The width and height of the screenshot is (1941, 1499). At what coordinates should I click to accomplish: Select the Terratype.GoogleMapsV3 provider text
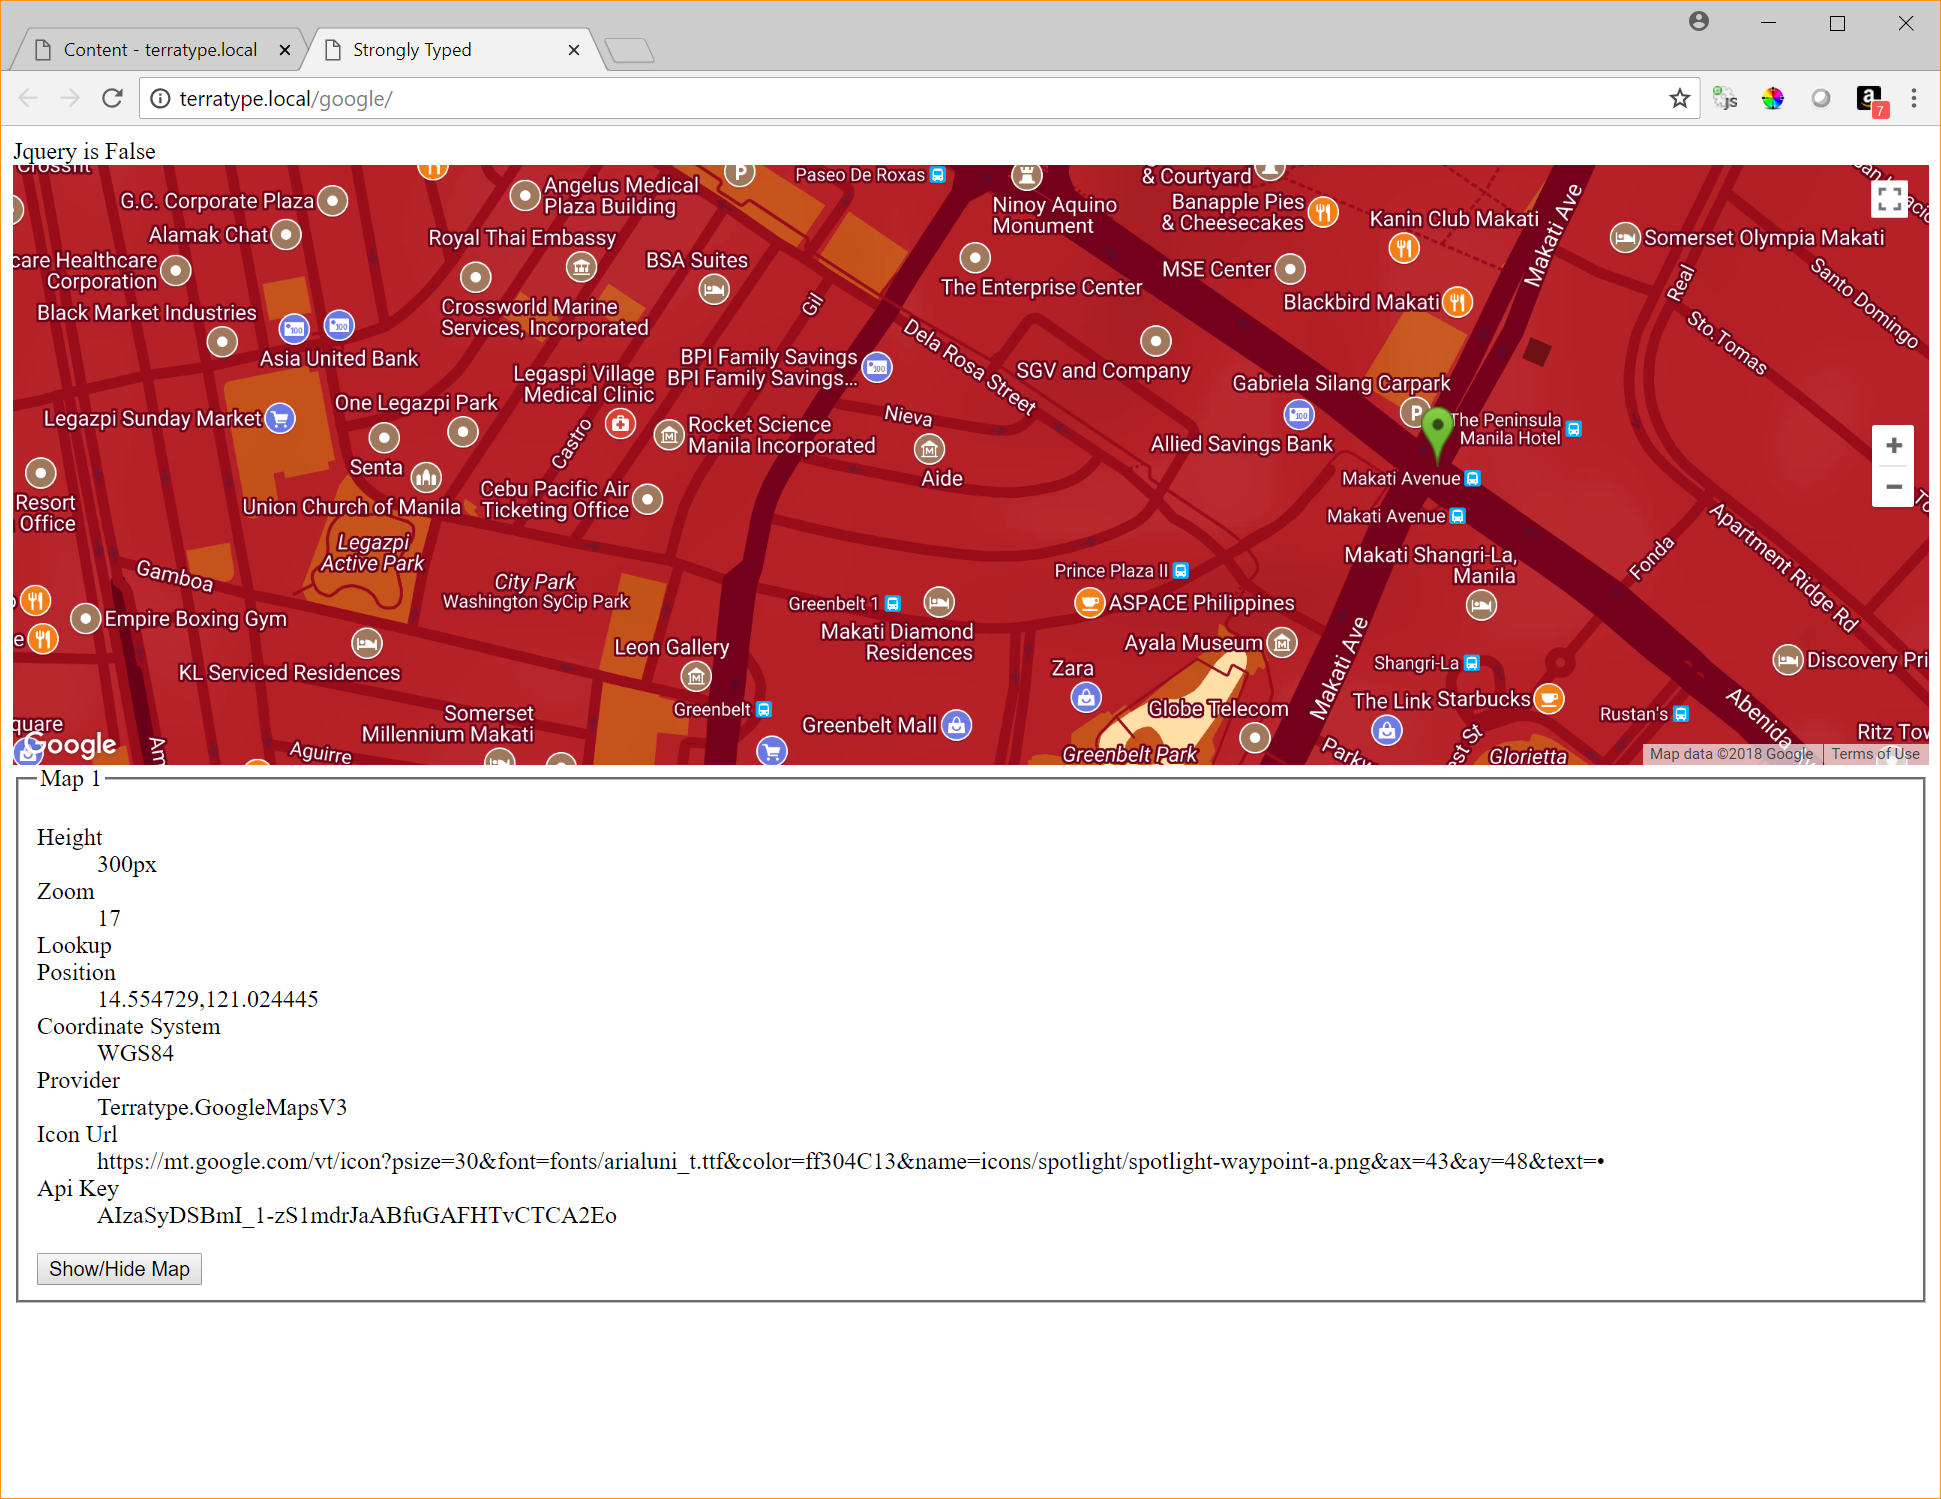point(222,1107)
